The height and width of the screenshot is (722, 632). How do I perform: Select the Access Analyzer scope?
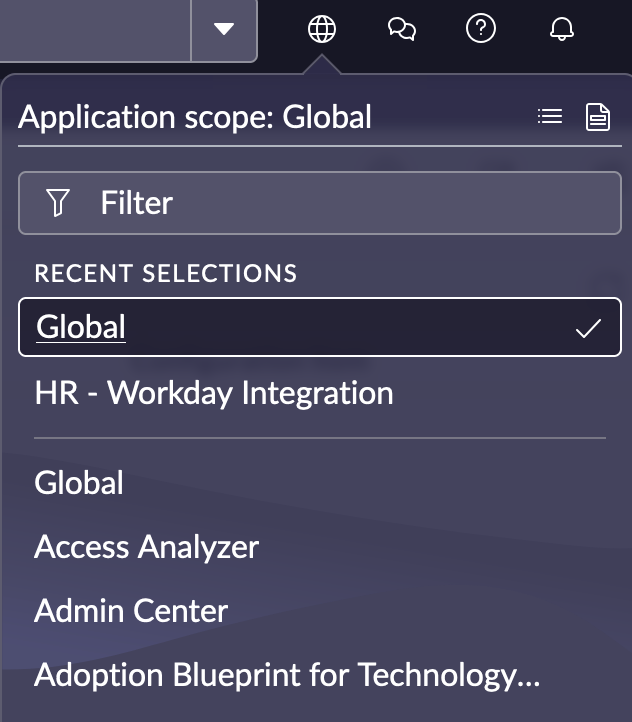(x=146, y=547)
